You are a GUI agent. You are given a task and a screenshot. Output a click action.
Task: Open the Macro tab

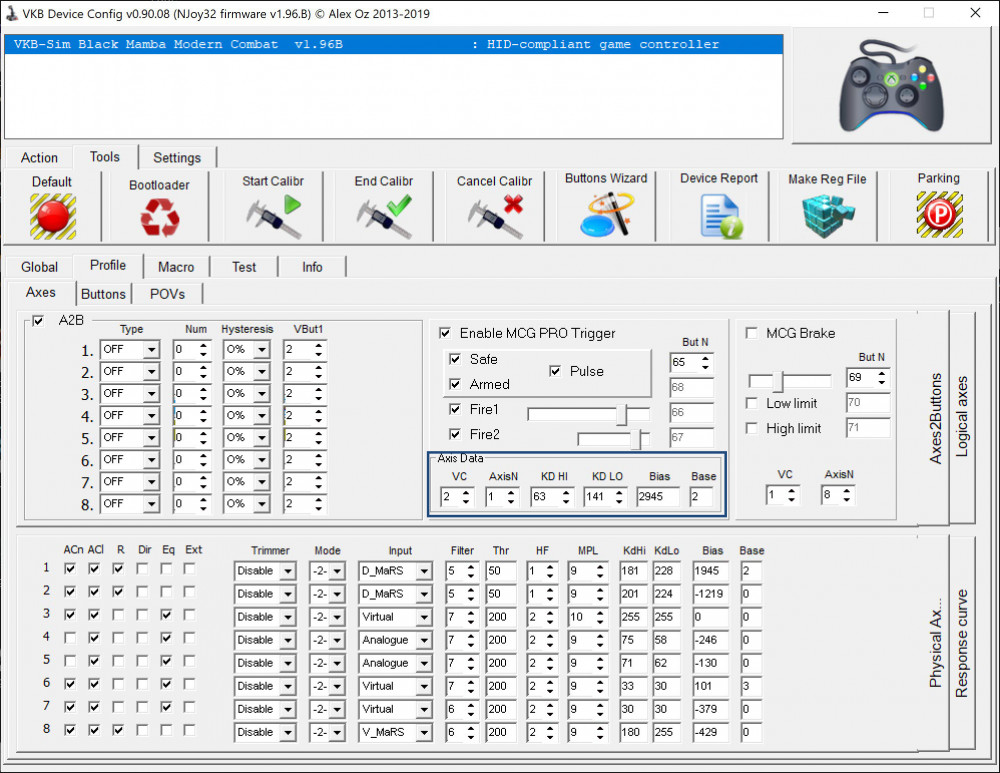coord(176,267)
